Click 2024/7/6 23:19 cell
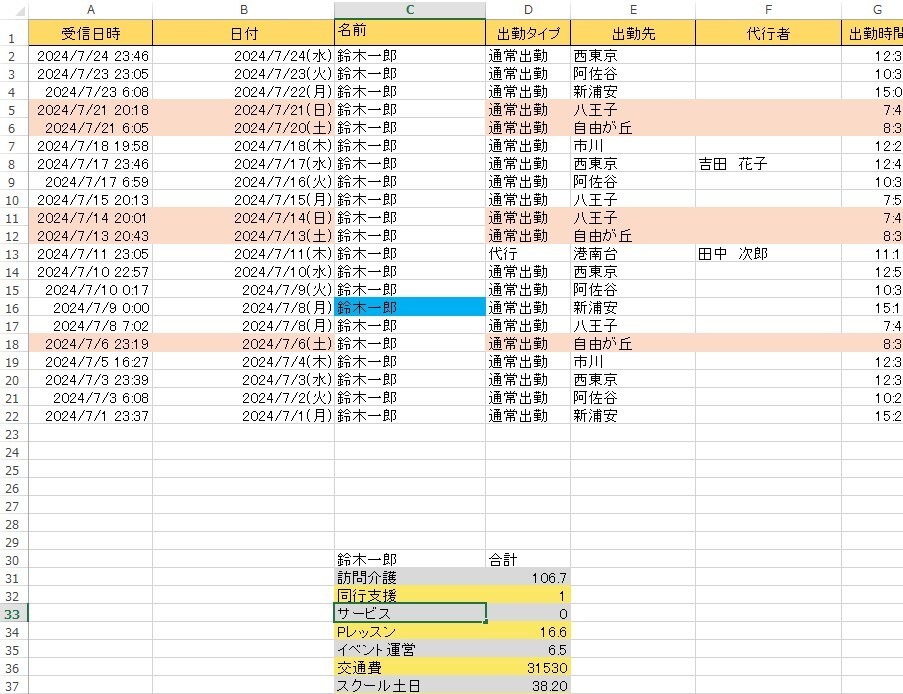The height and width of the screenshot is (694, 903). pyautogui.click(x=90, y=344)
